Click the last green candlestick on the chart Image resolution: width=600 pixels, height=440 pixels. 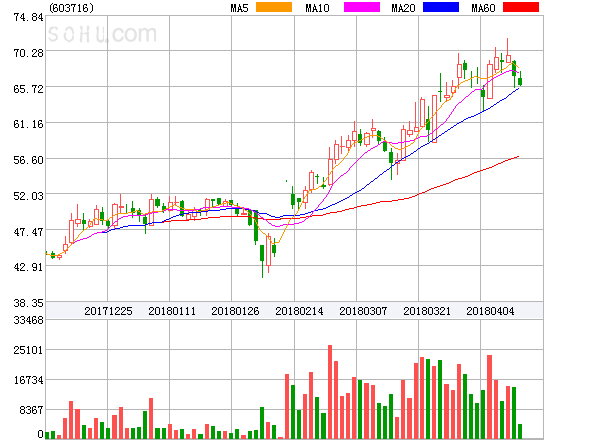(520, 79)
